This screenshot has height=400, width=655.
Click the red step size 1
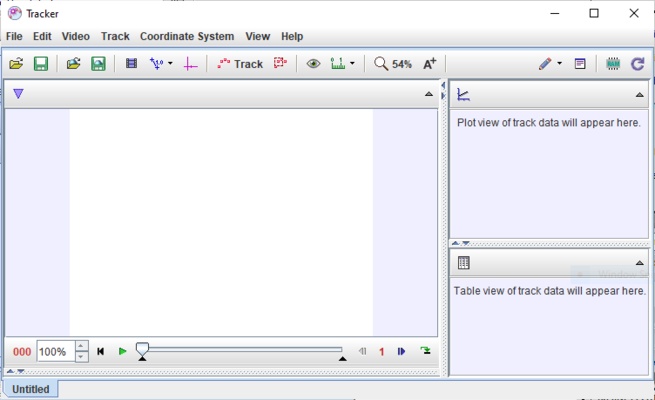(x=381, y=352)
